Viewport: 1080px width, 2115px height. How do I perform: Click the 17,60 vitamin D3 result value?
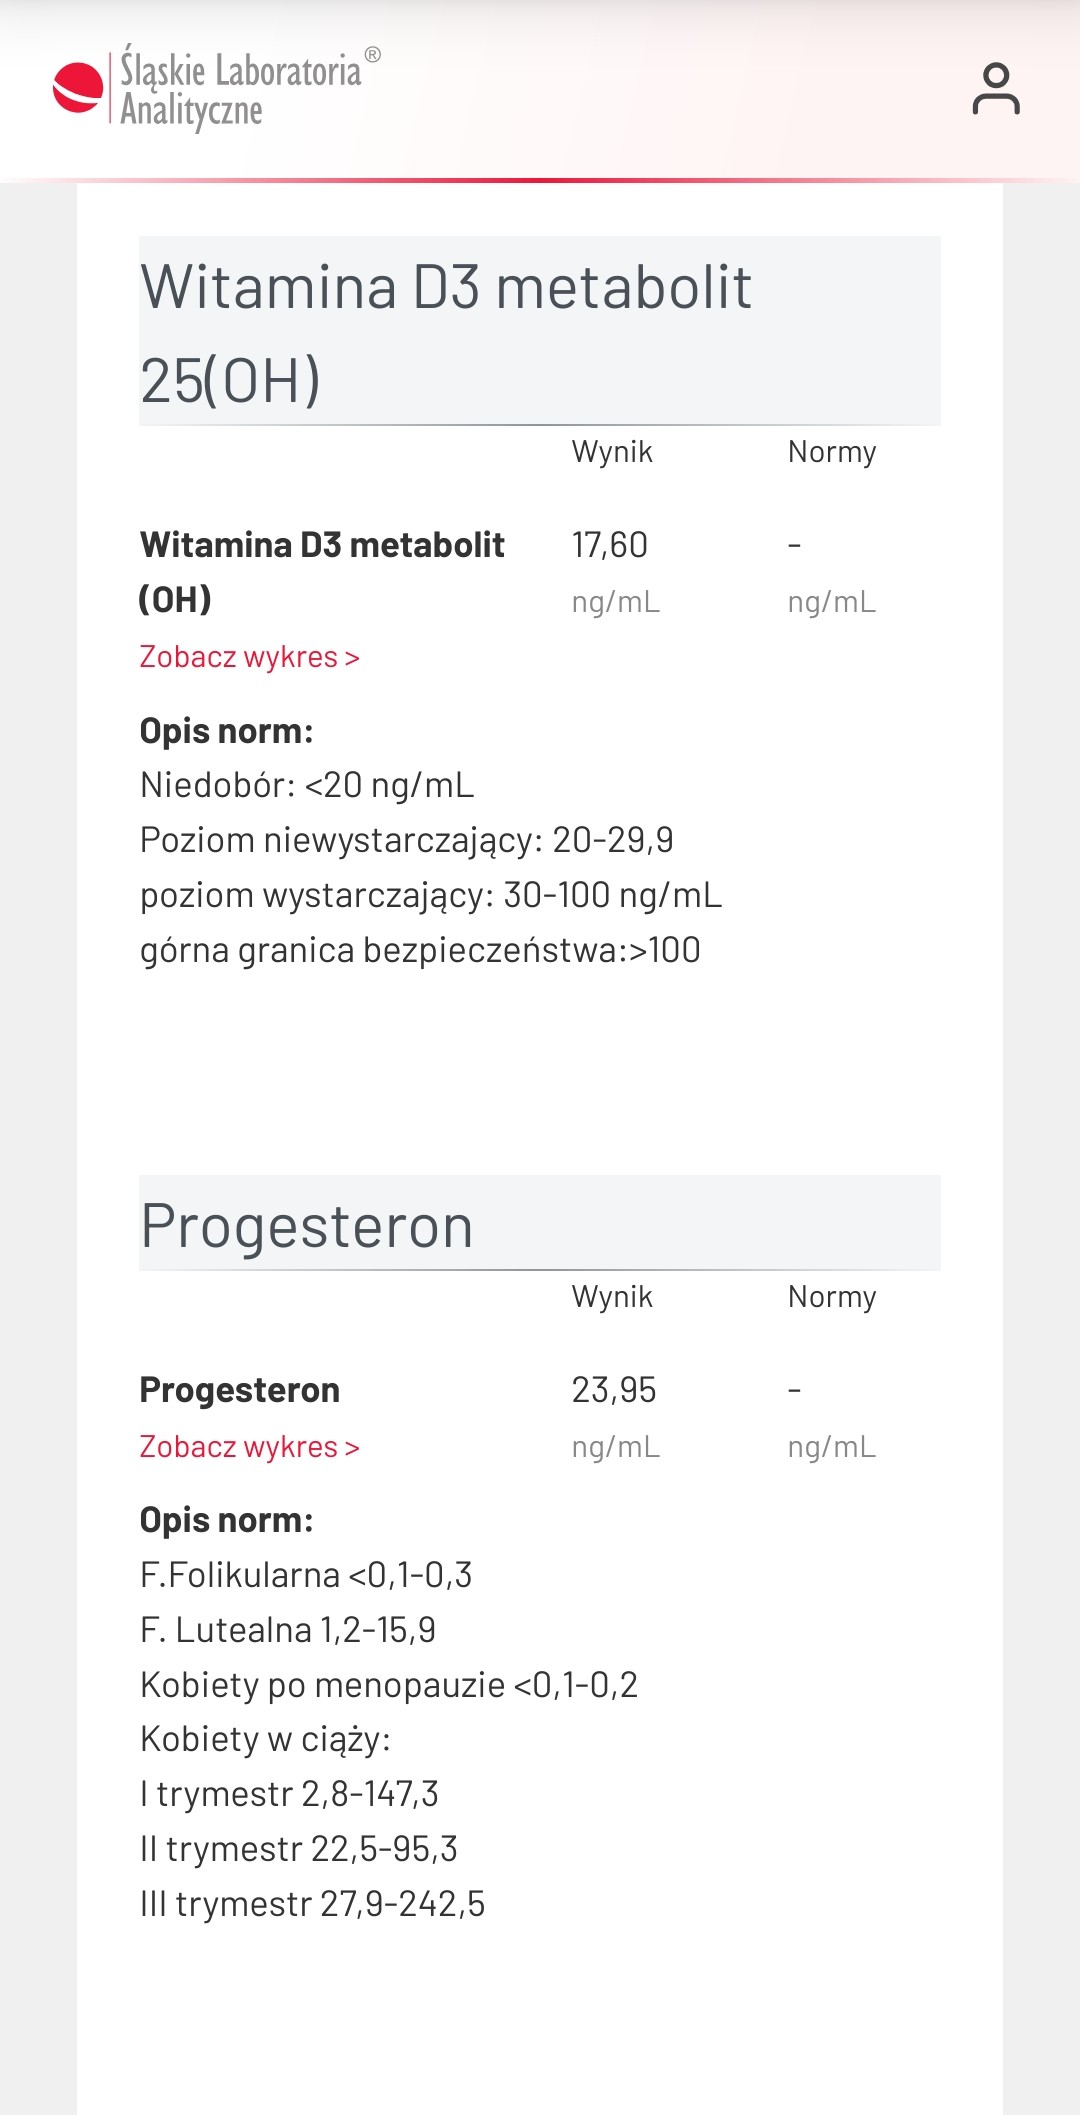(x=610, y=545)
